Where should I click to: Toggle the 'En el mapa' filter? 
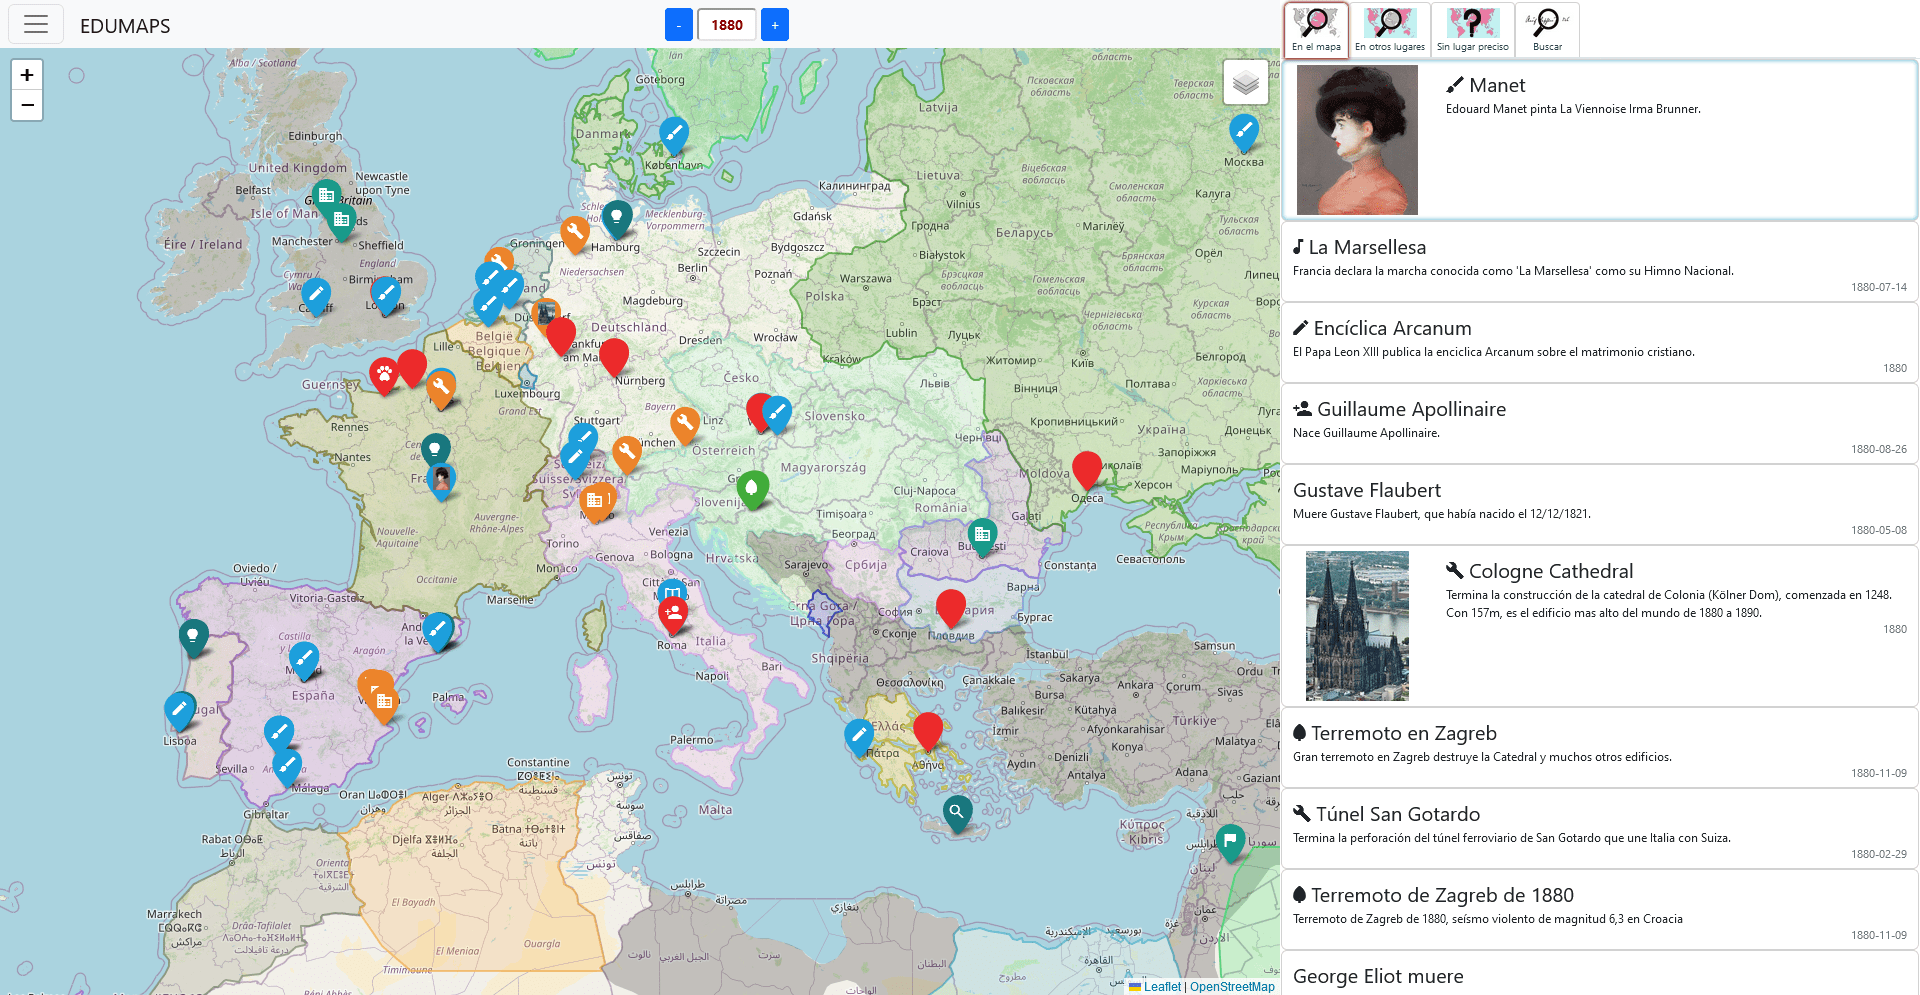(x=1315, y=28)
